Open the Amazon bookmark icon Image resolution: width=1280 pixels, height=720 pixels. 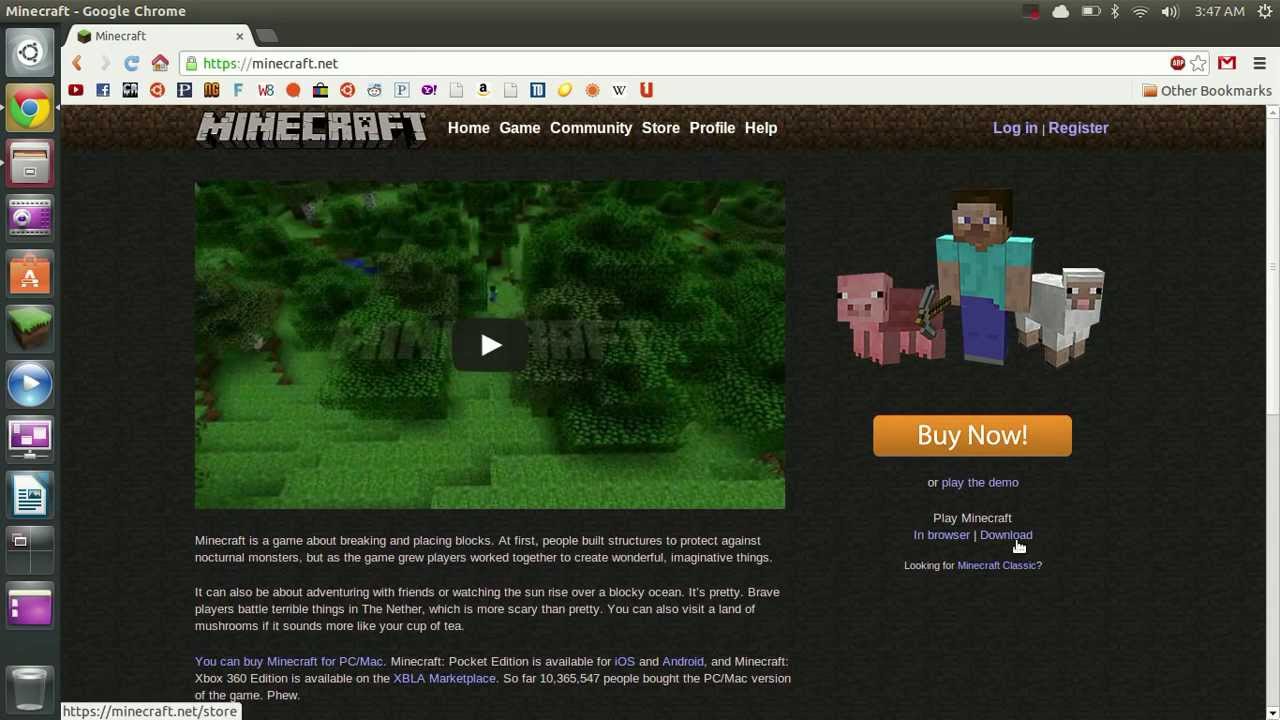[x=483, y=90]
